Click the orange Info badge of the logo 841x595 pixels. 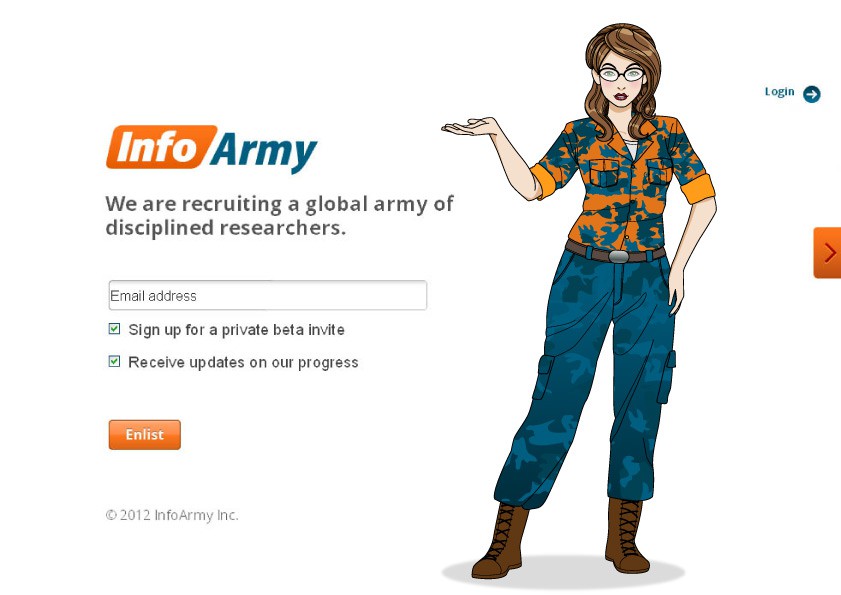161,147
